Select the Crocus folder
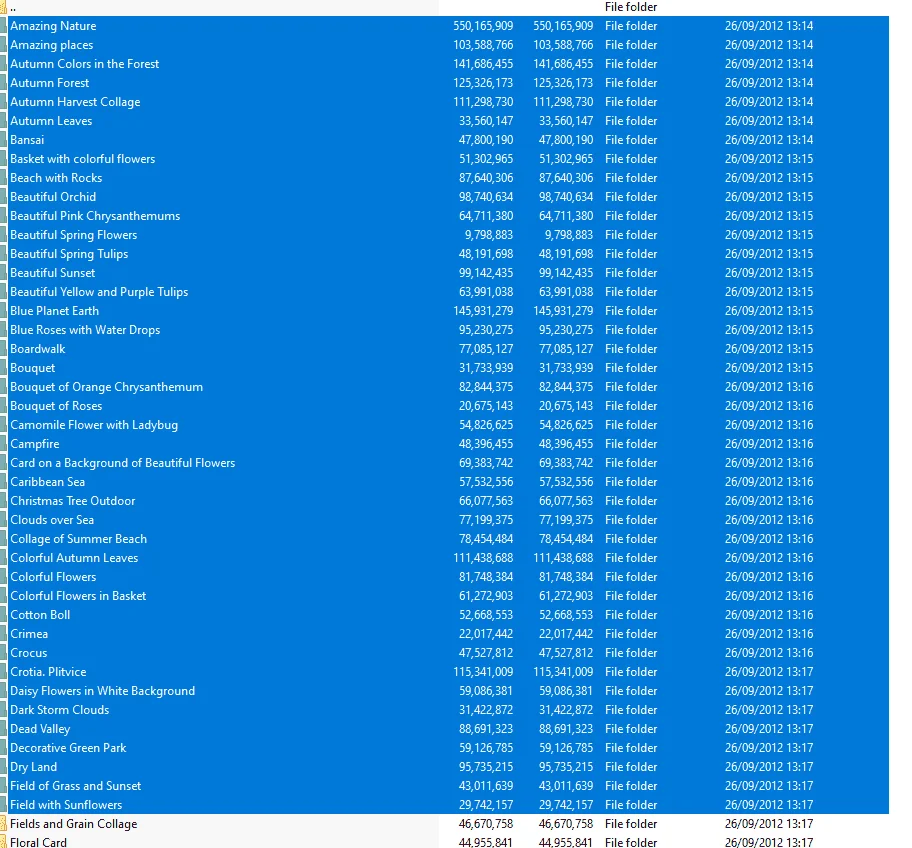Image resolution: width=912 pixels, height=848 pixels. pos(28,653)
